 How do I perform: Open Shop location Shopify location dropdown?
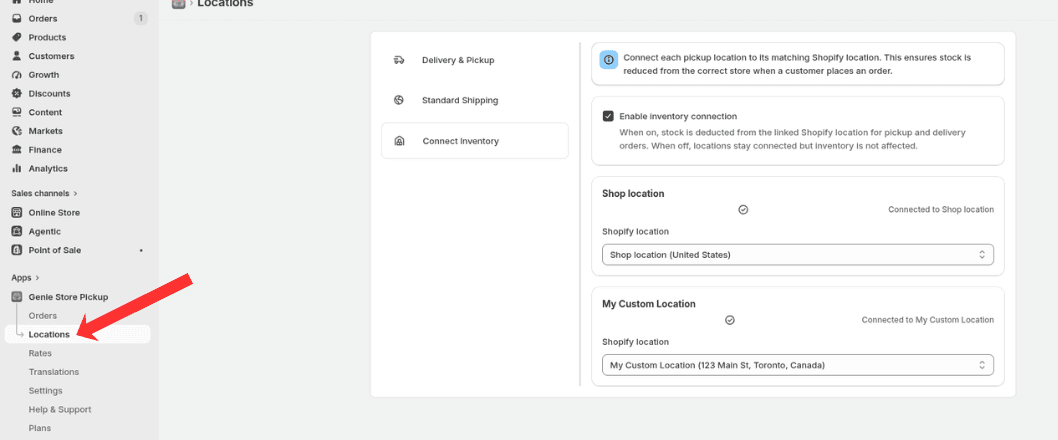[x=798, y=255]
